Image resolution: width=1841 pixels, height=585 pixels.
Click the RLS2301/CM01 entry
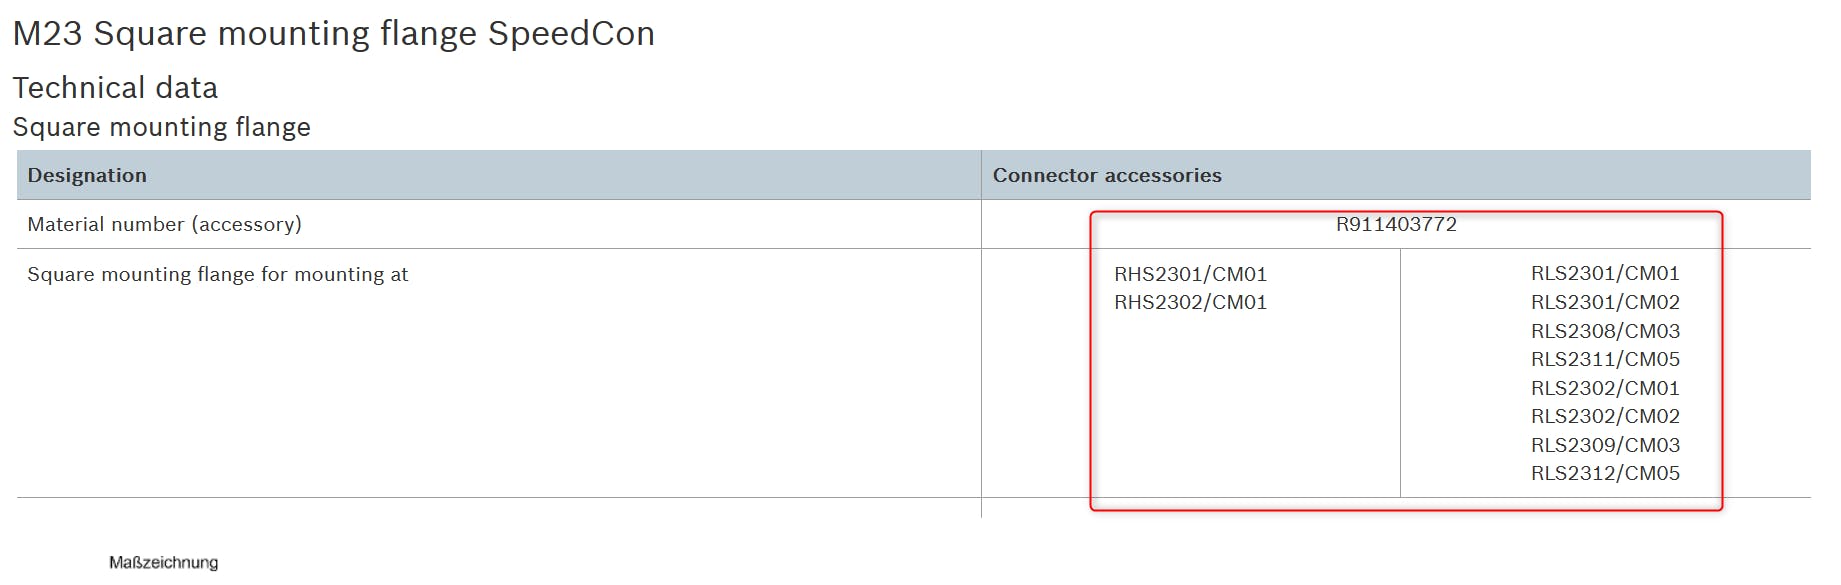1605,273
